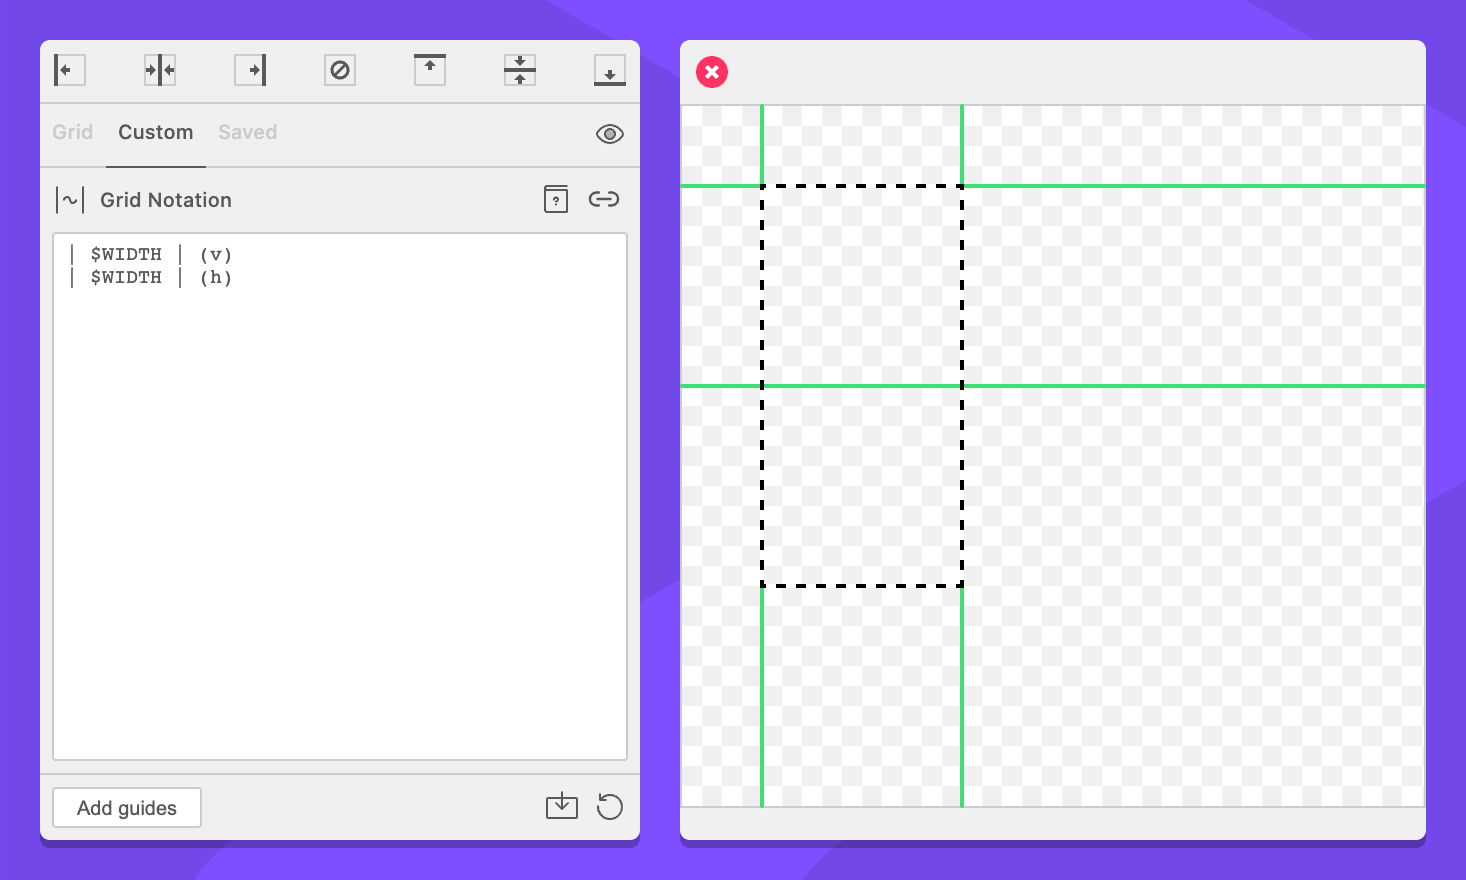Select the Custom tab
This screenshot has width=1466, height=880.
tap(156, 132)
